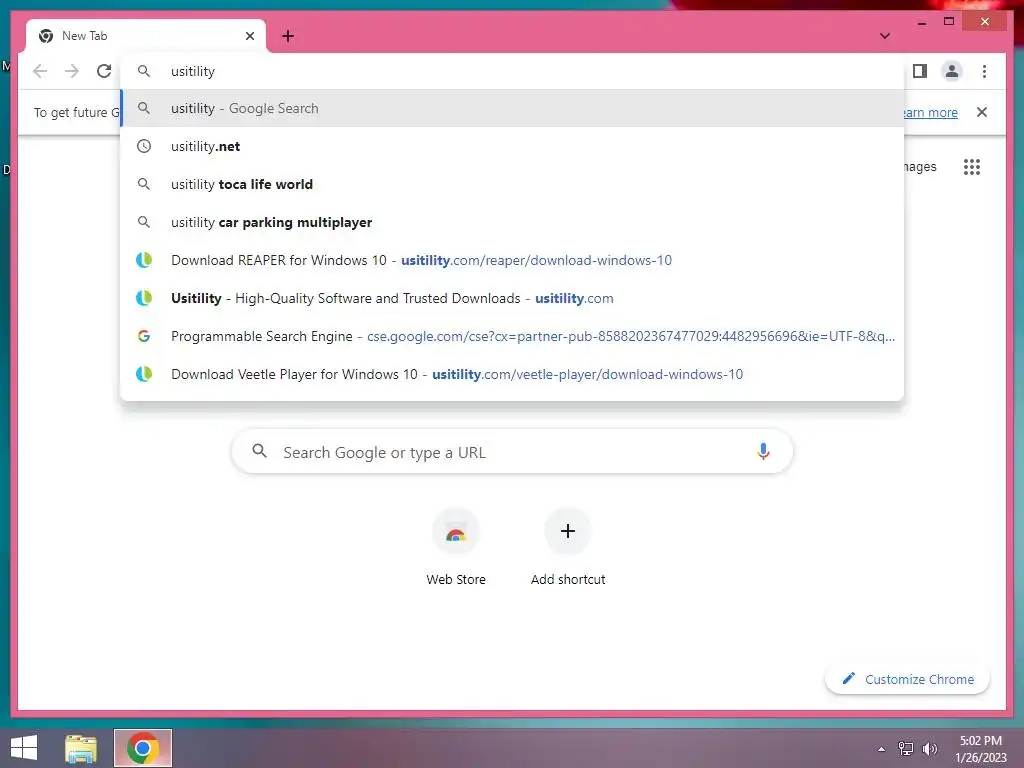
Task: Click the search magnifier in the Google box
Action: point(259,451)
